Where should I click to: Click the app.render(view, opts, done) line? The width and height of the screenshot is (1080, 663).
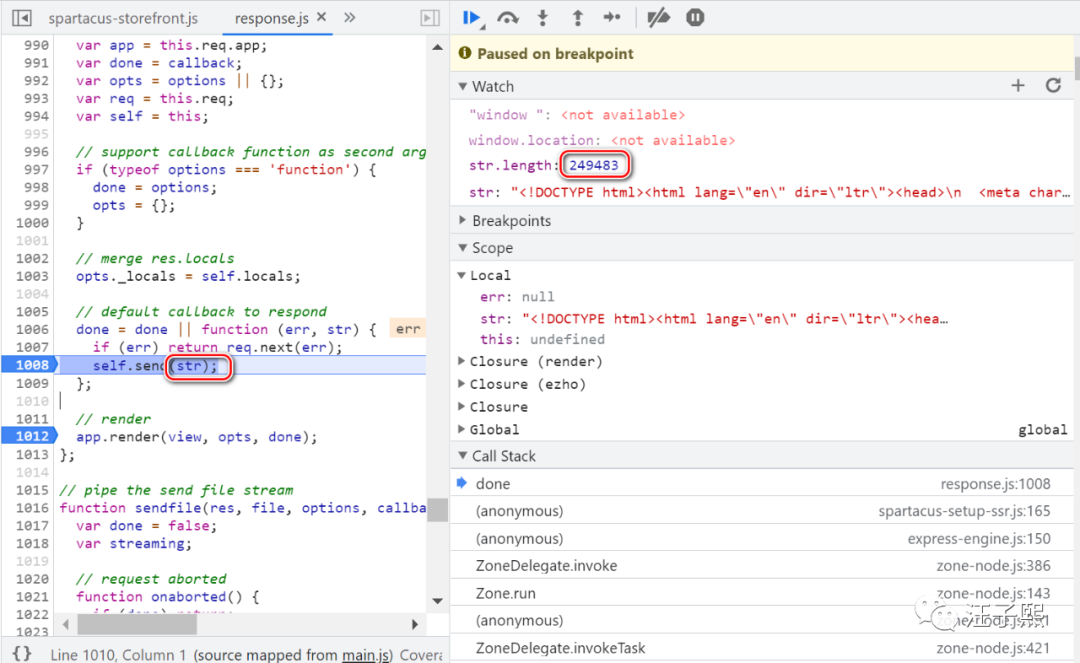point(196,437)
